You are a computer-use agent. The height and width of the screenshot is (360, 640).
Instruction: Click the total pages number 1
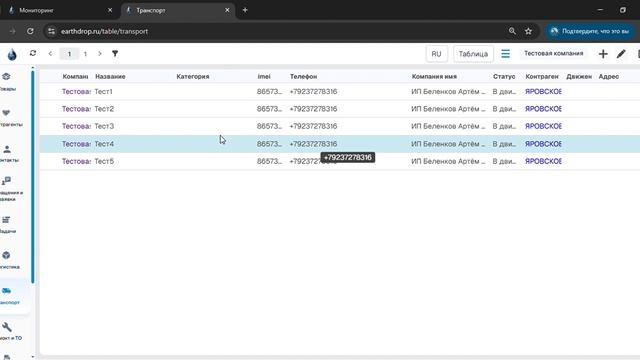pyautogui.click(x=85, y=54)
